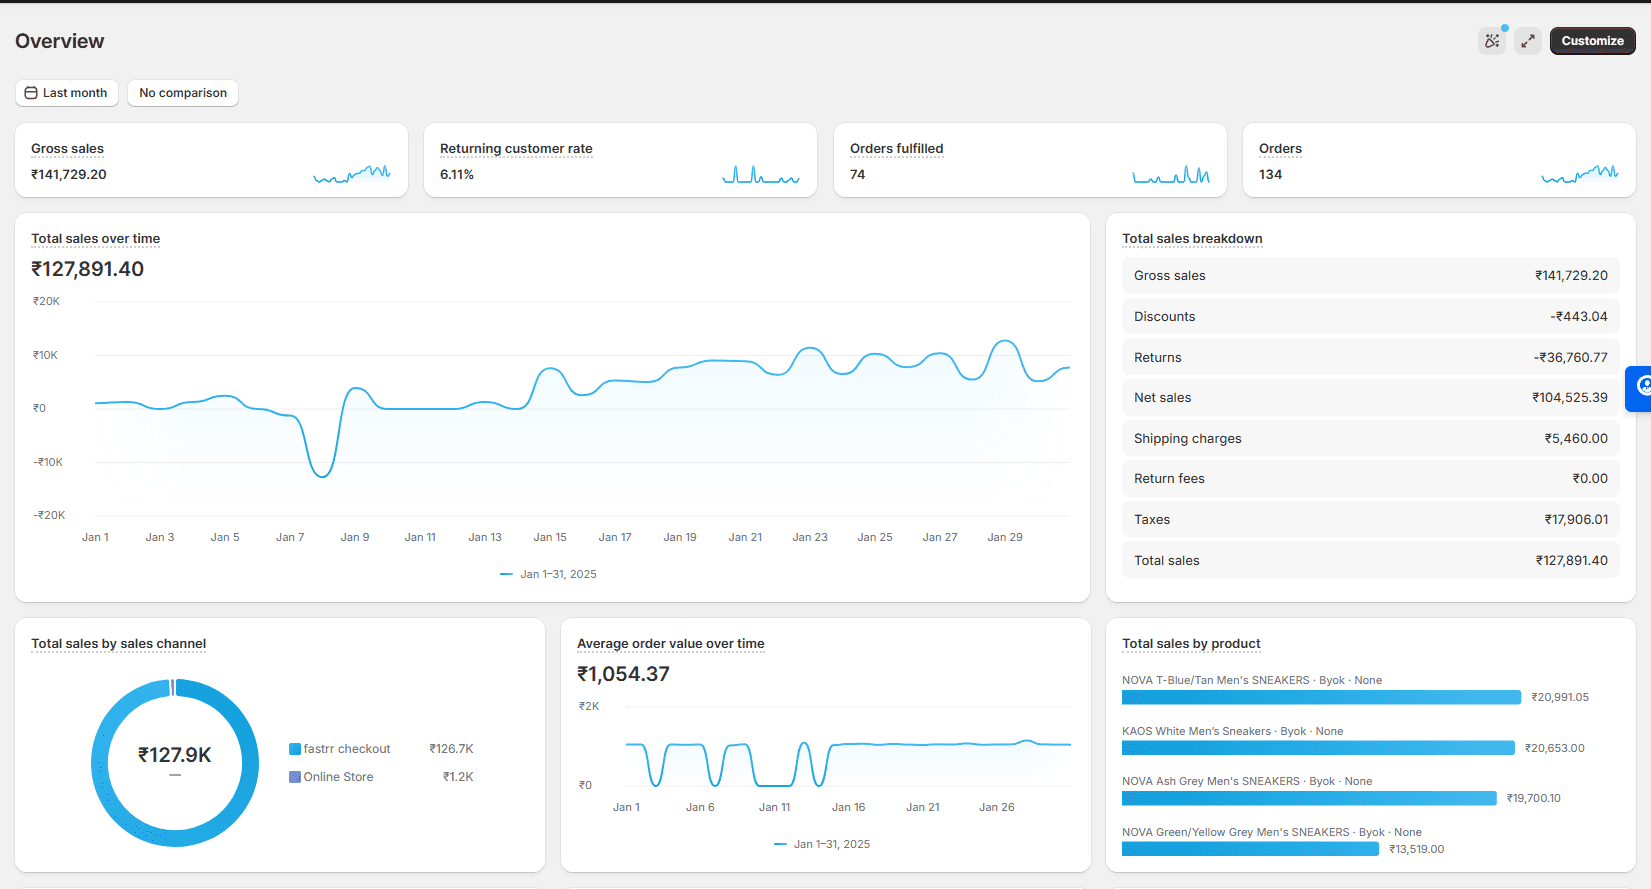Click the Net sales breakdown row
The image size is (1651, 889).
[x=1371, y=398]
